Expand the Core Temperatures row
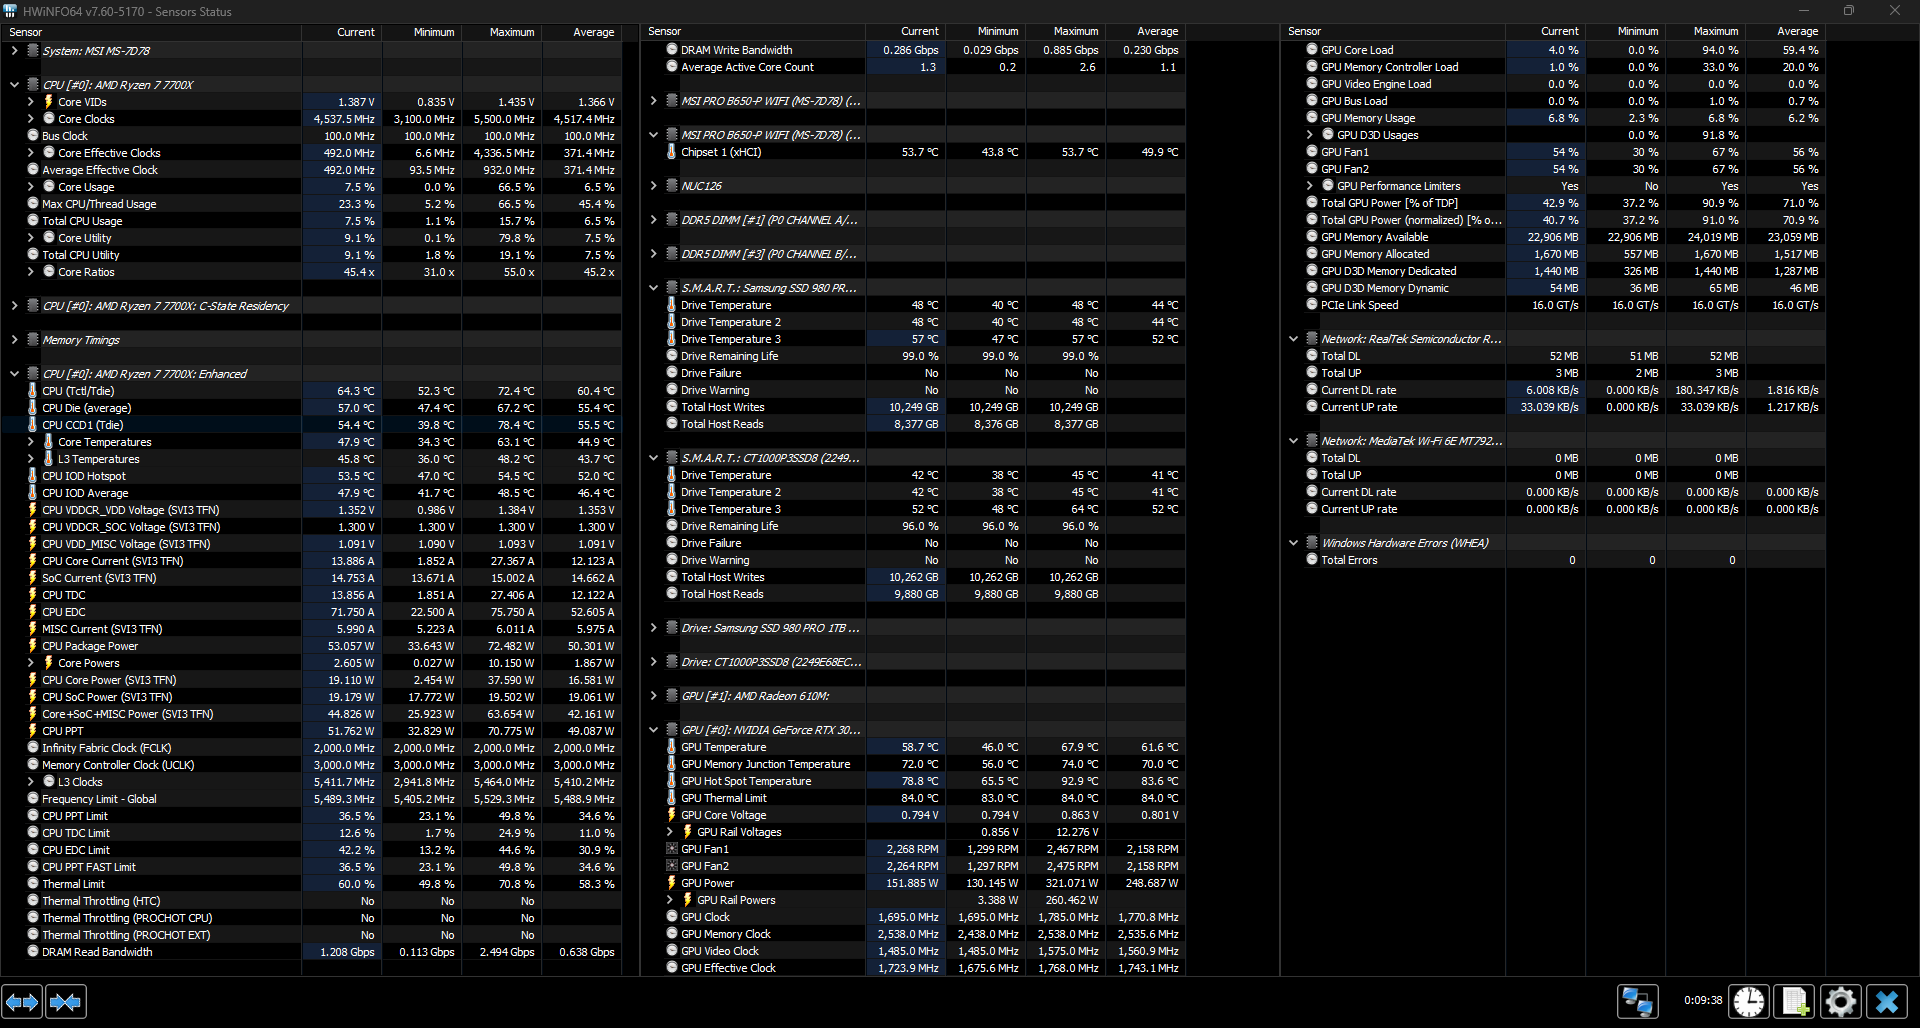Screen dimensions: 1920x1028 click(30, 442)
